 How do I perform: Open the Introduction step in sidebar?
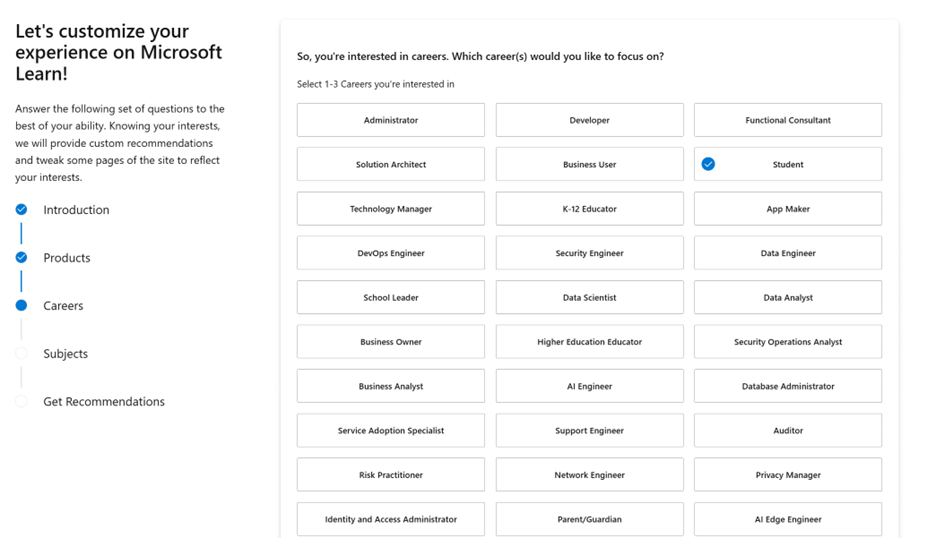76,210
